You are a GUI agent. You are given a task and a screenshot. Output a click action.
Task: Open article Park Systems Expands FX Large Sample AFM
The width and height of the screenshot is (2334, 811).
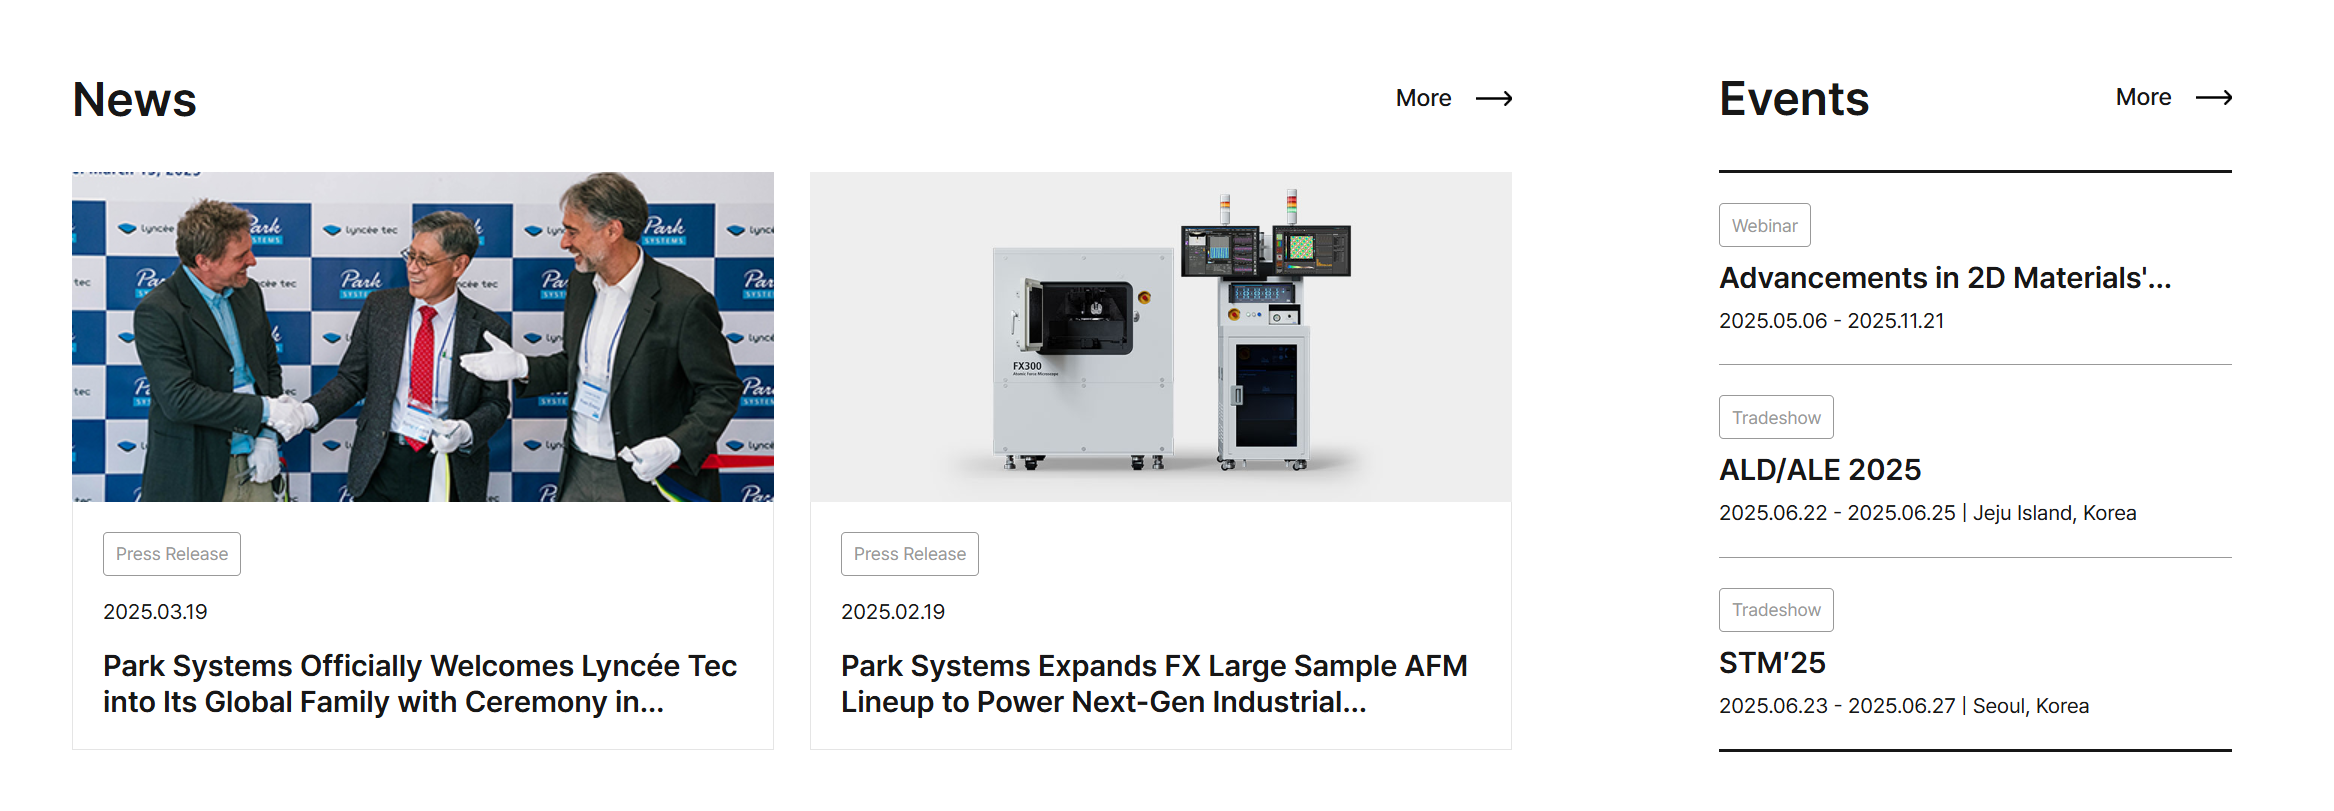[1154, 684]
